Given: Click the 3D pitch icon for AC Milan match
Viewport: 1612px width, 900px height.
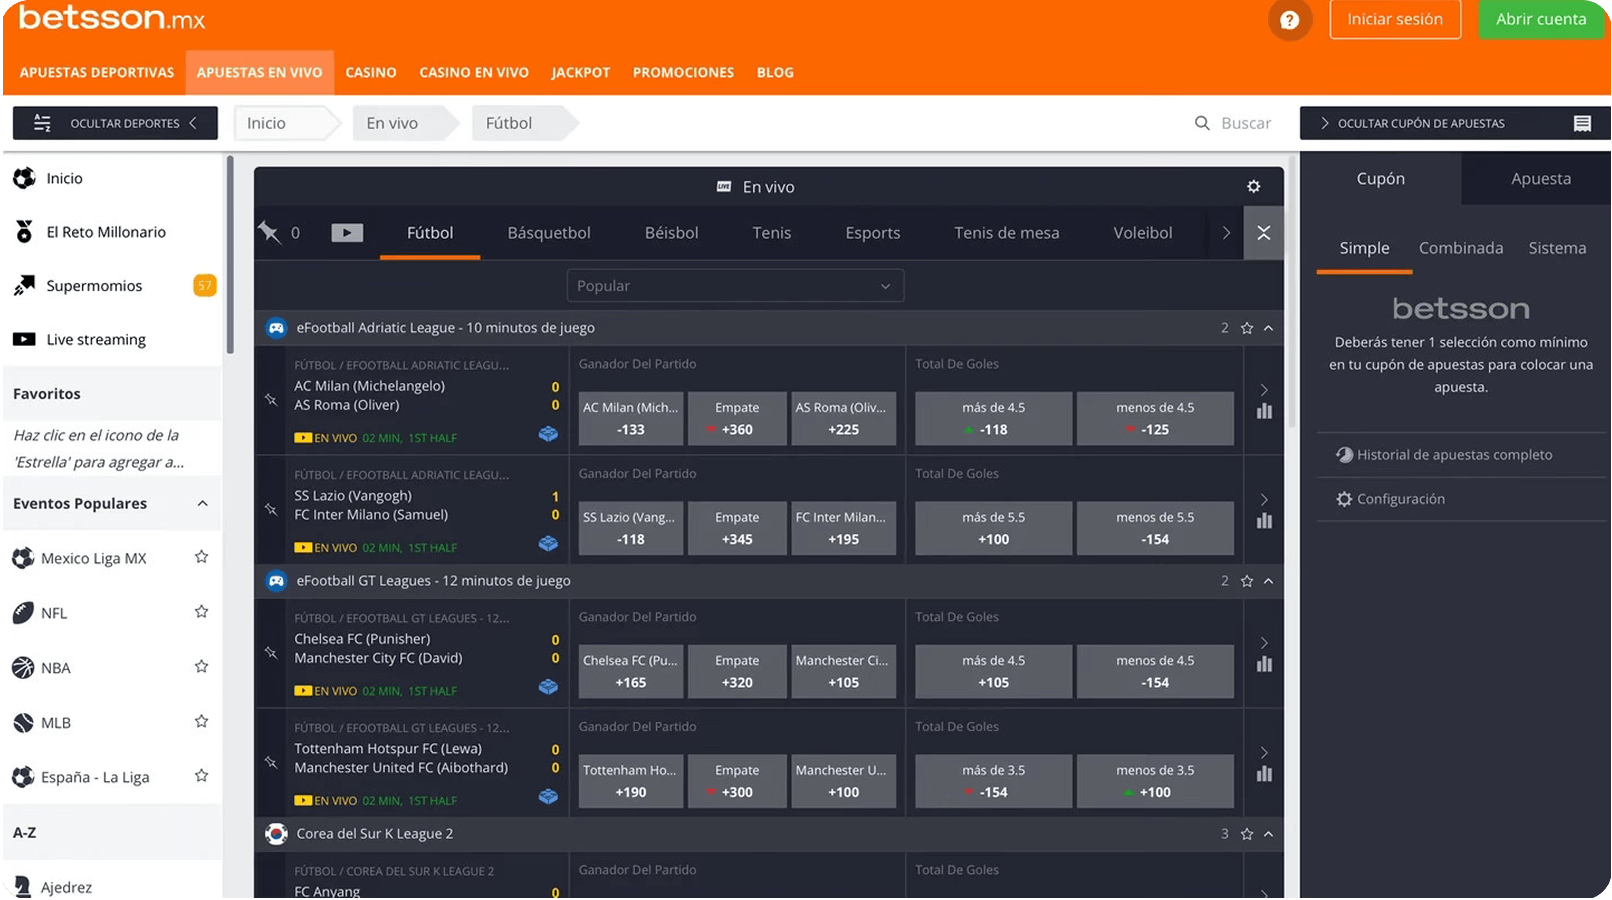Looking at the screenshot, I should (548, 434).
